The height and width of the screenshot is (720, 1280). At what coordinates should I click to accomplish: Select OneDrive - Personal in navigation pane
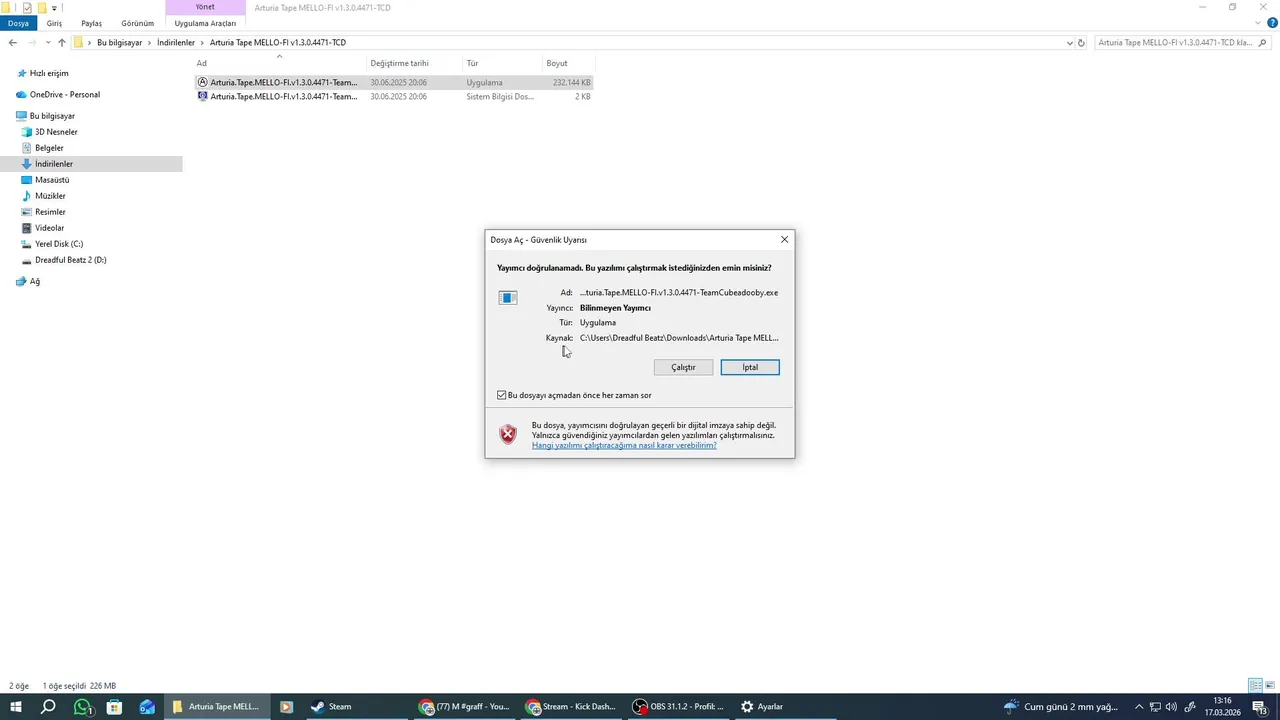click(x=65, y=94)
